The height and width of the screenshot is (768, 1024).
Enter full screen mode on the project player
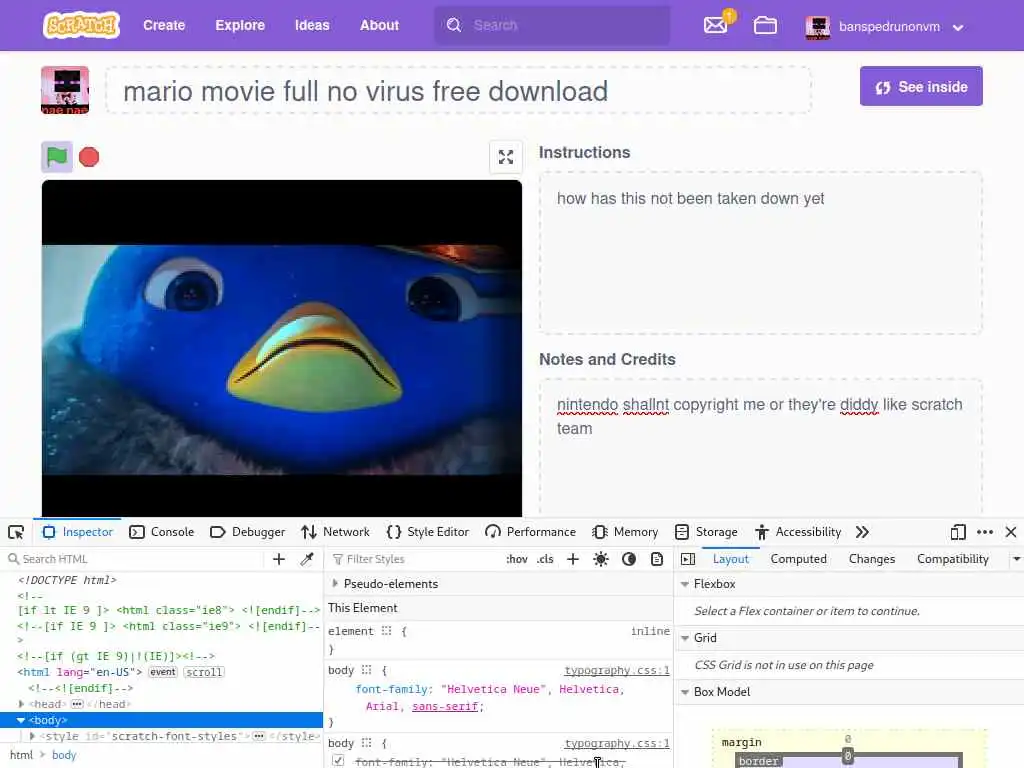505,157
